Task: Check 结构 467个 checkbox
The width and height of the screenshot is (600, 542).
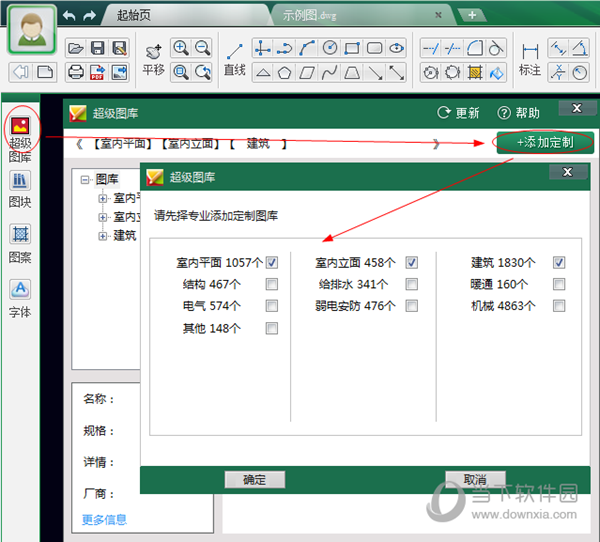Action: pyautogui.click(x=272, y=284)
